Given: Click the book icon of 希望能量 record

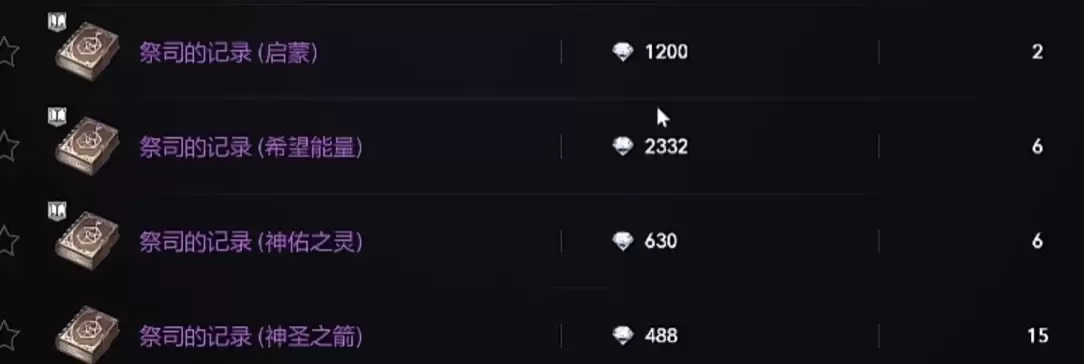Looking at the screenshot, I should tap(87, 146).
